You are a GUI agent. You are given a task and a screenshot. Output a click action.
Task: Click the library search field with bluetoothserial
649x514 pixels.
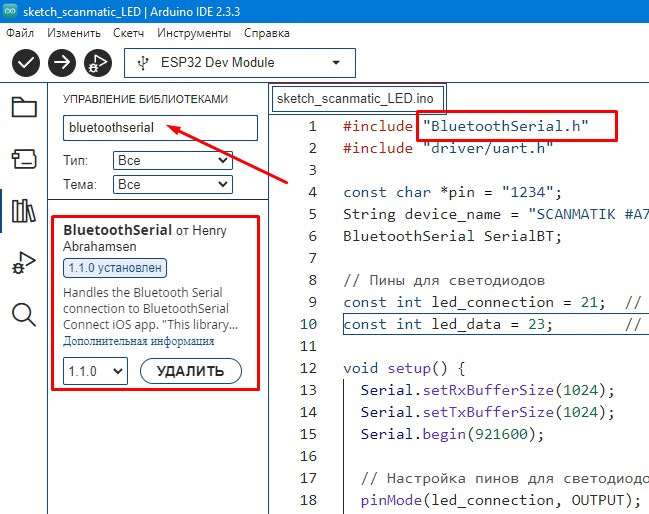[160, 128]
